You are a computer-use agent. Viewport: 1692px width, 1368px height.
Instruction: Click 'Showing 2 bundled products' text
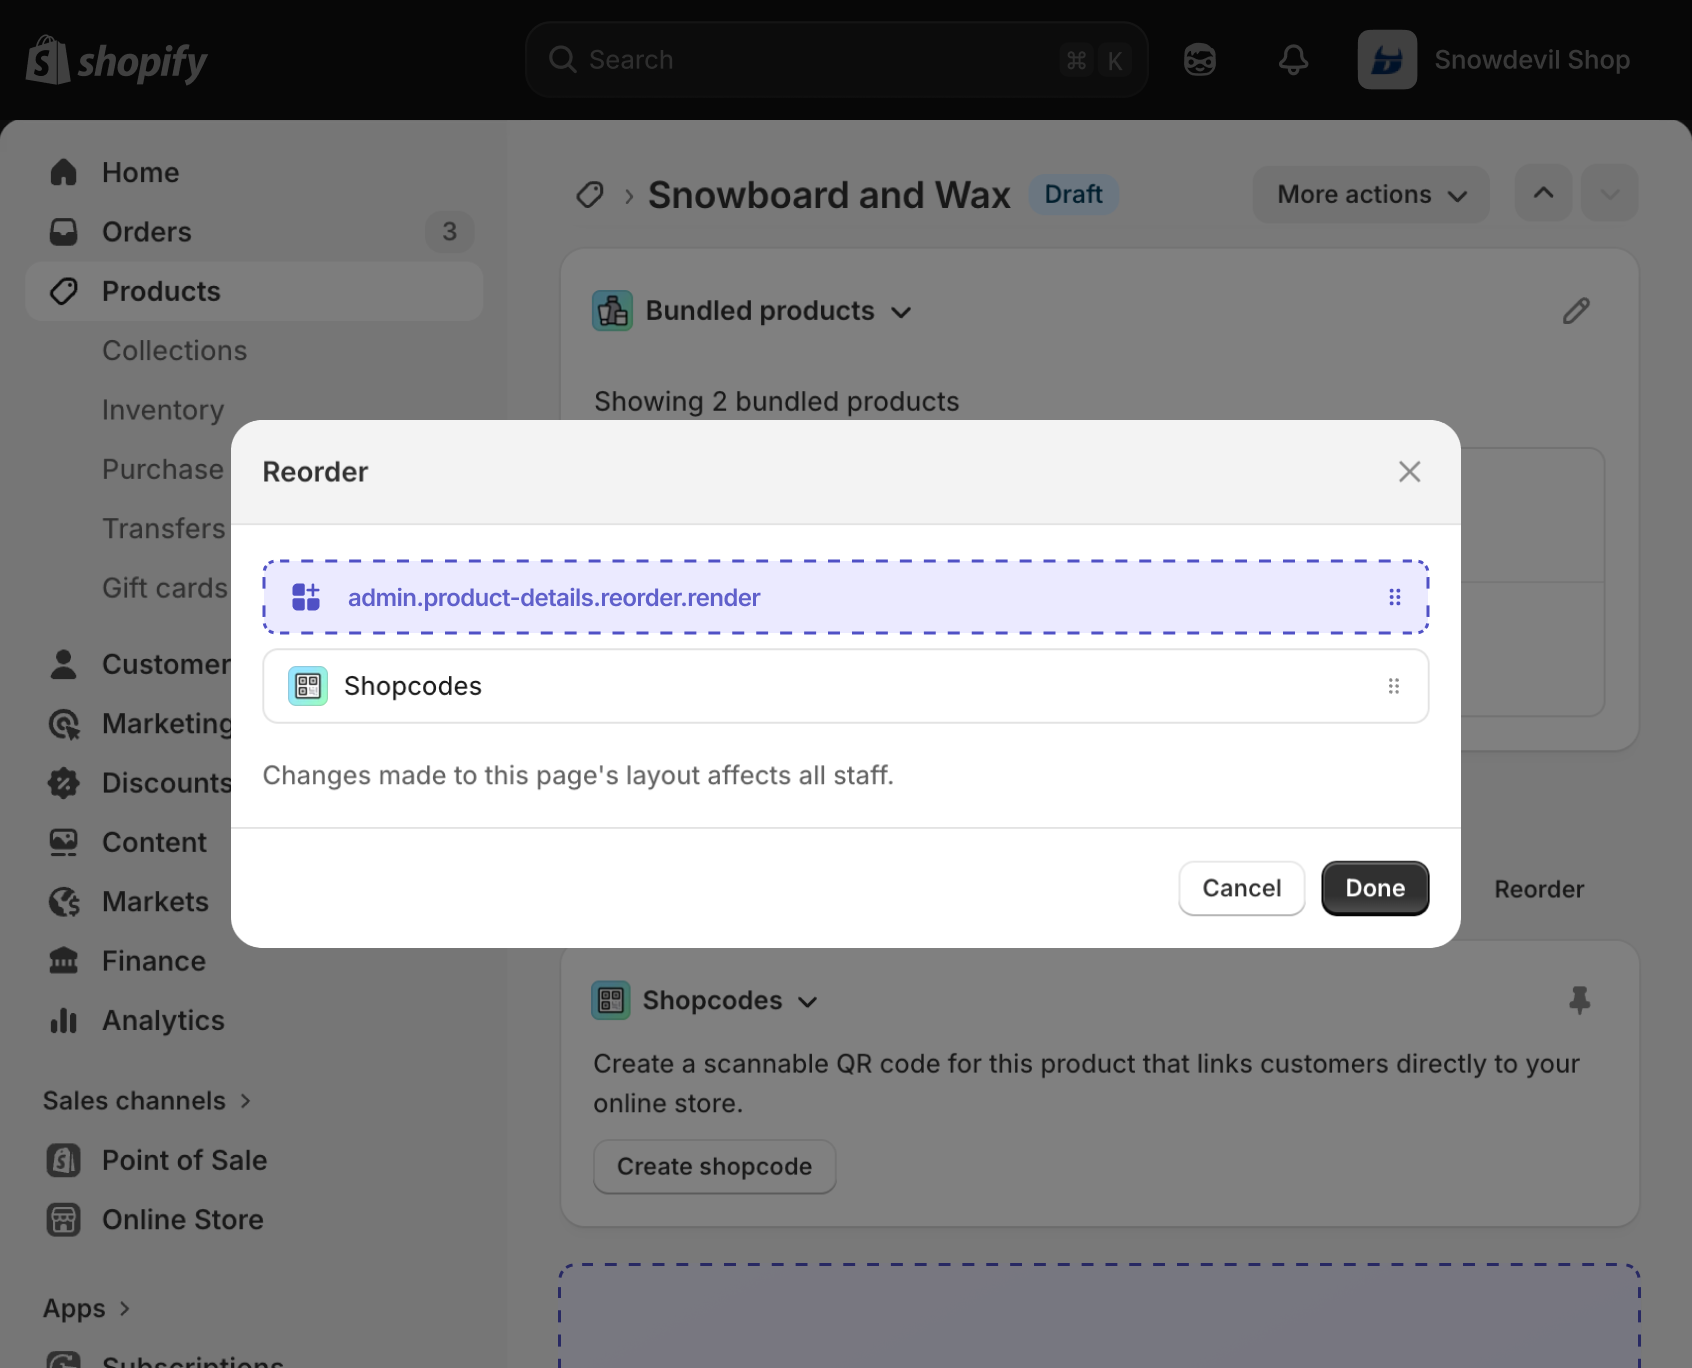[x=777, y=402]
